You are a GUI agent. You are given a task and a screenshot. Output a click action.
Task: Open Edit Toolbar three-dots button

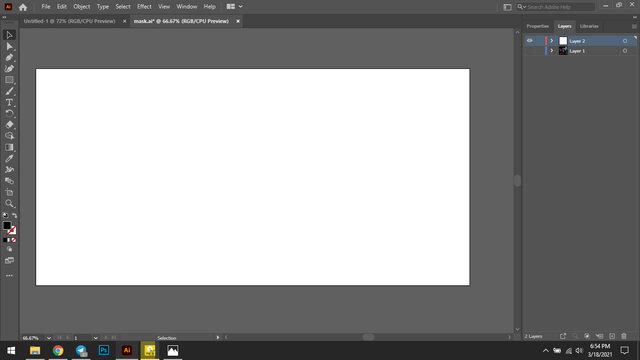point(9,276)
